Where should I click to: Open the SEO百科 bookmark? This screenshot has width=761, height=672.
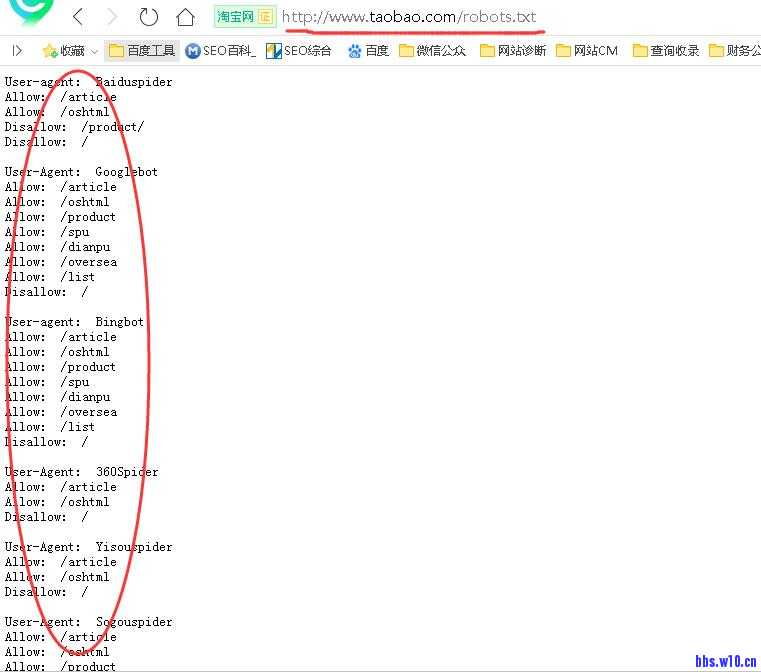[x=221, y=50]
